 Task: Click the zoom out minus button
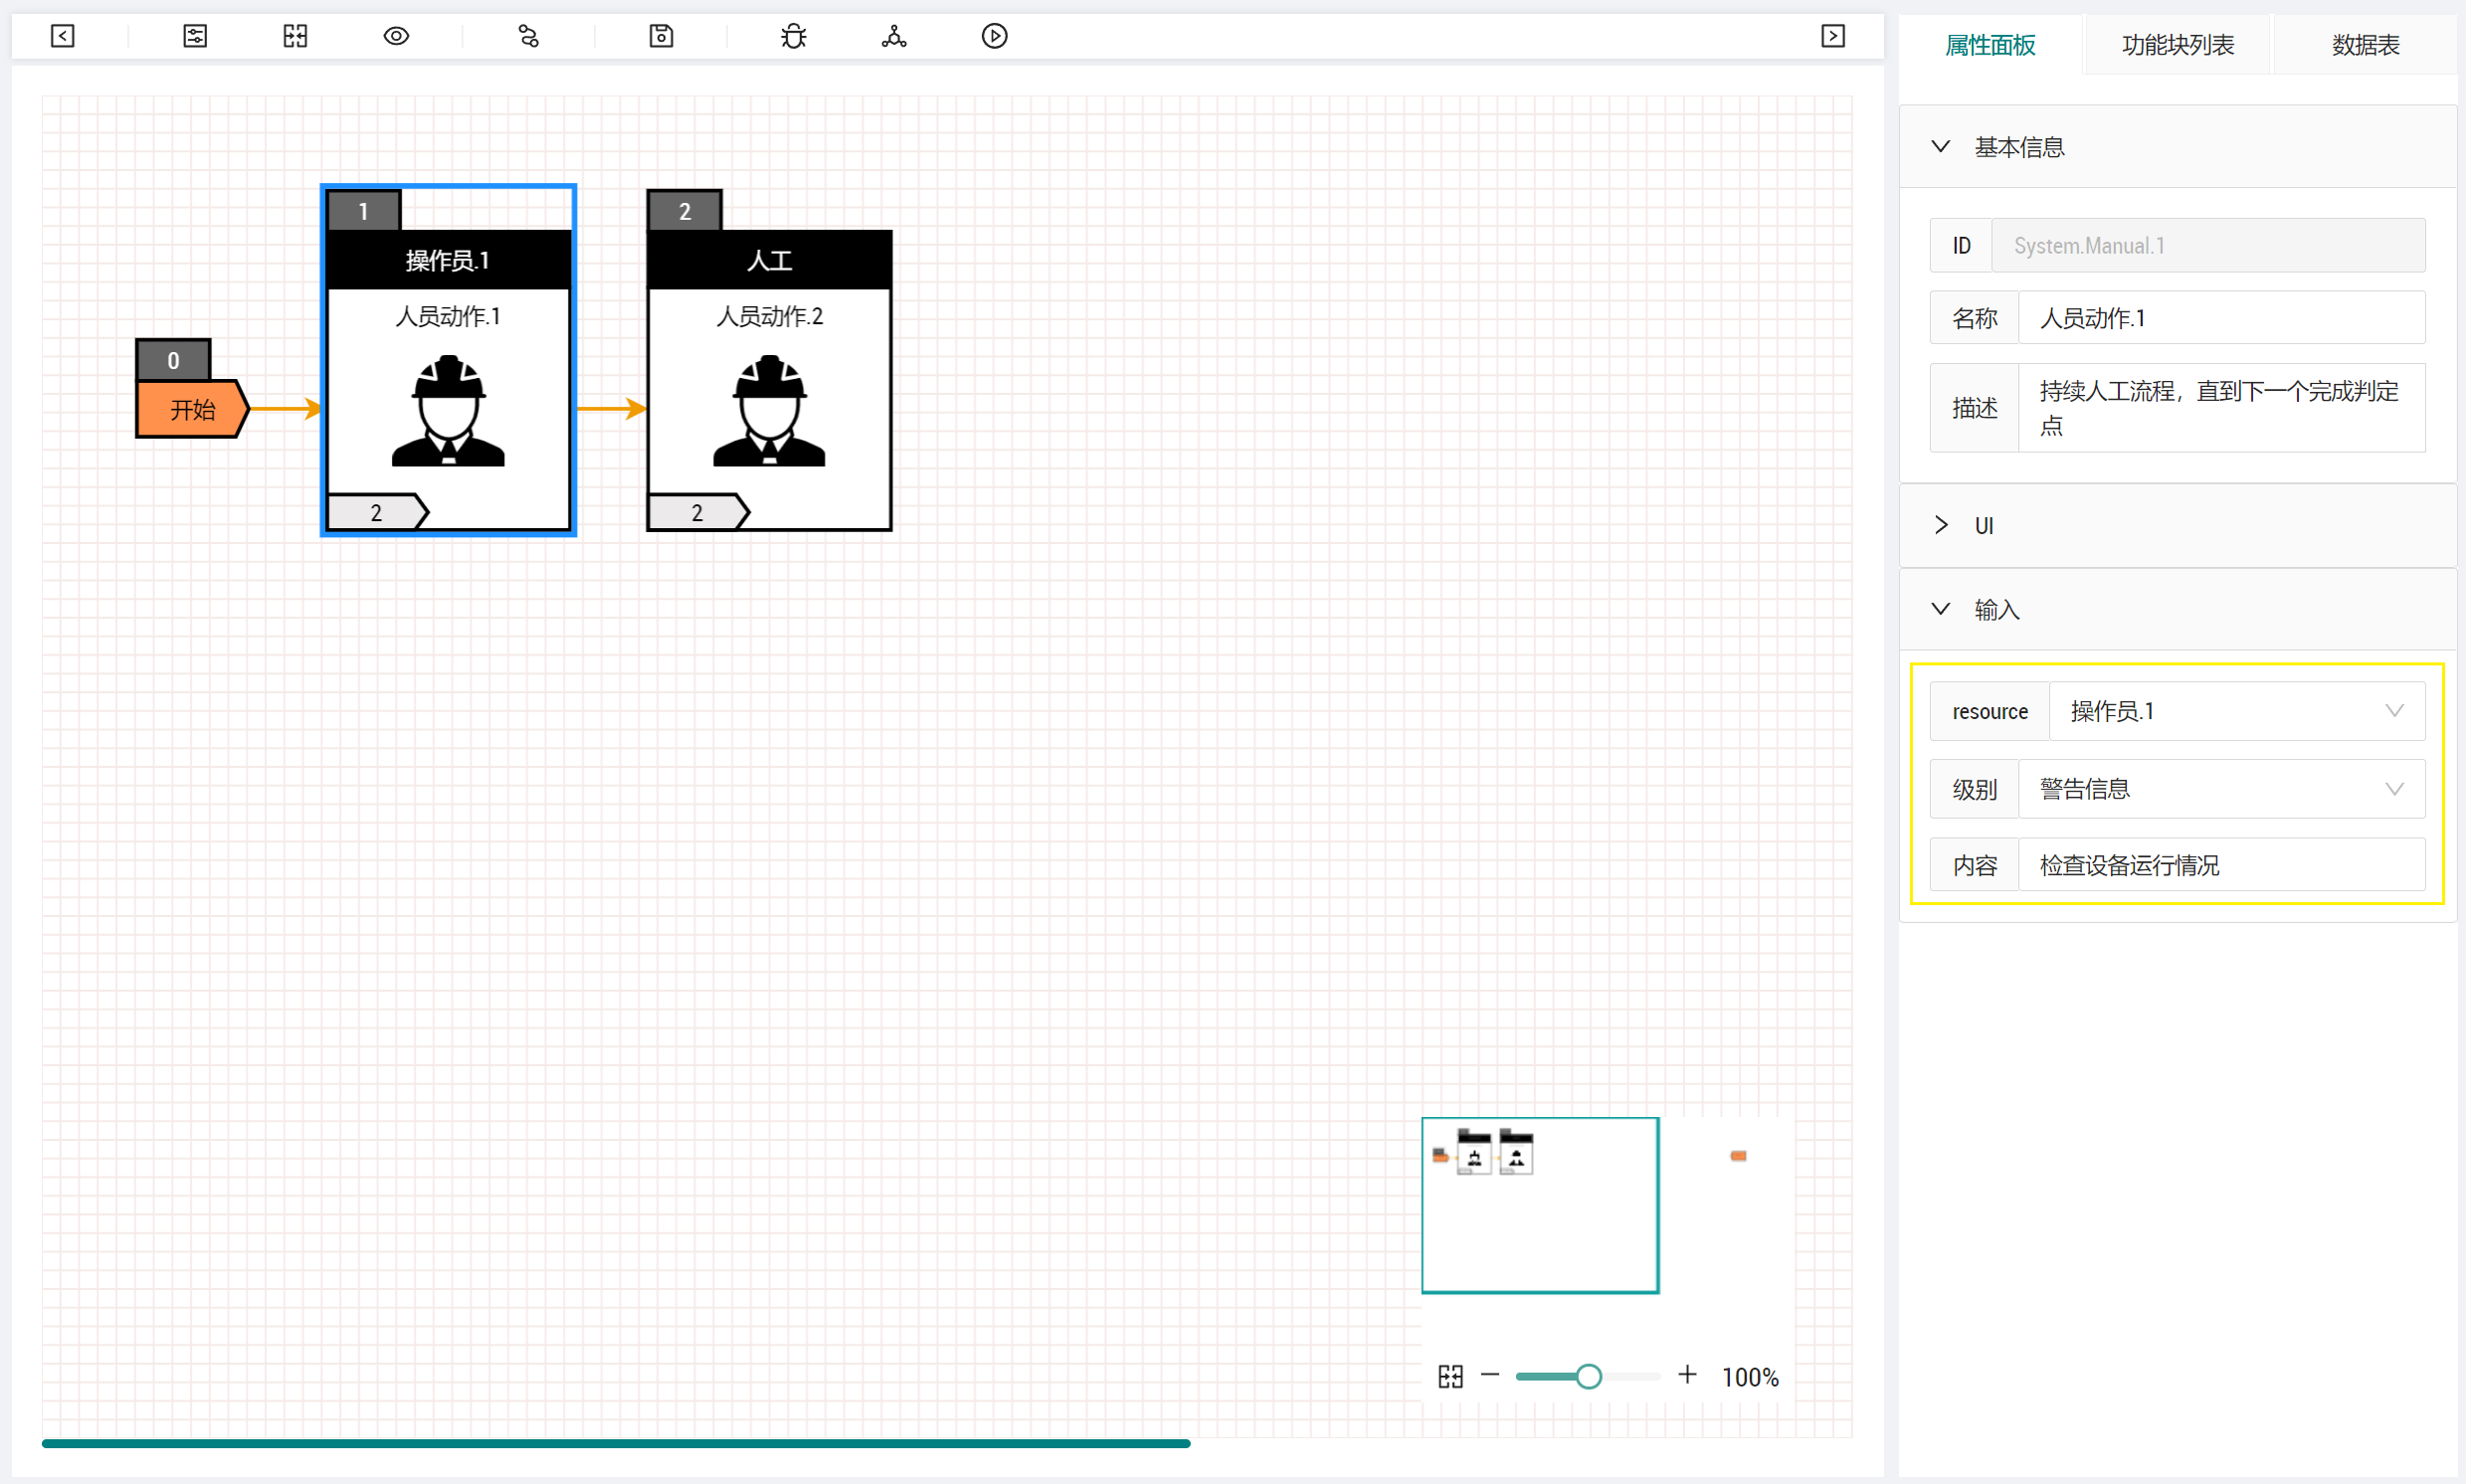[1490, 1375]
